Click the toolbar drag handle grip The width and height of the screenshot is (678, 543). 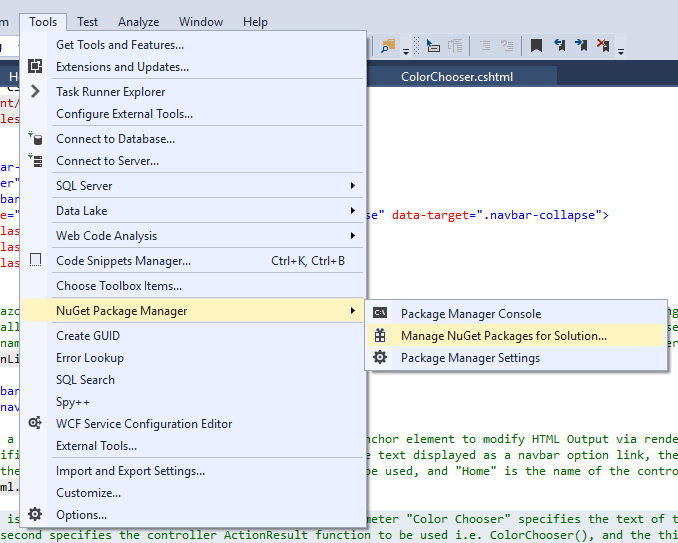[416, 45]
